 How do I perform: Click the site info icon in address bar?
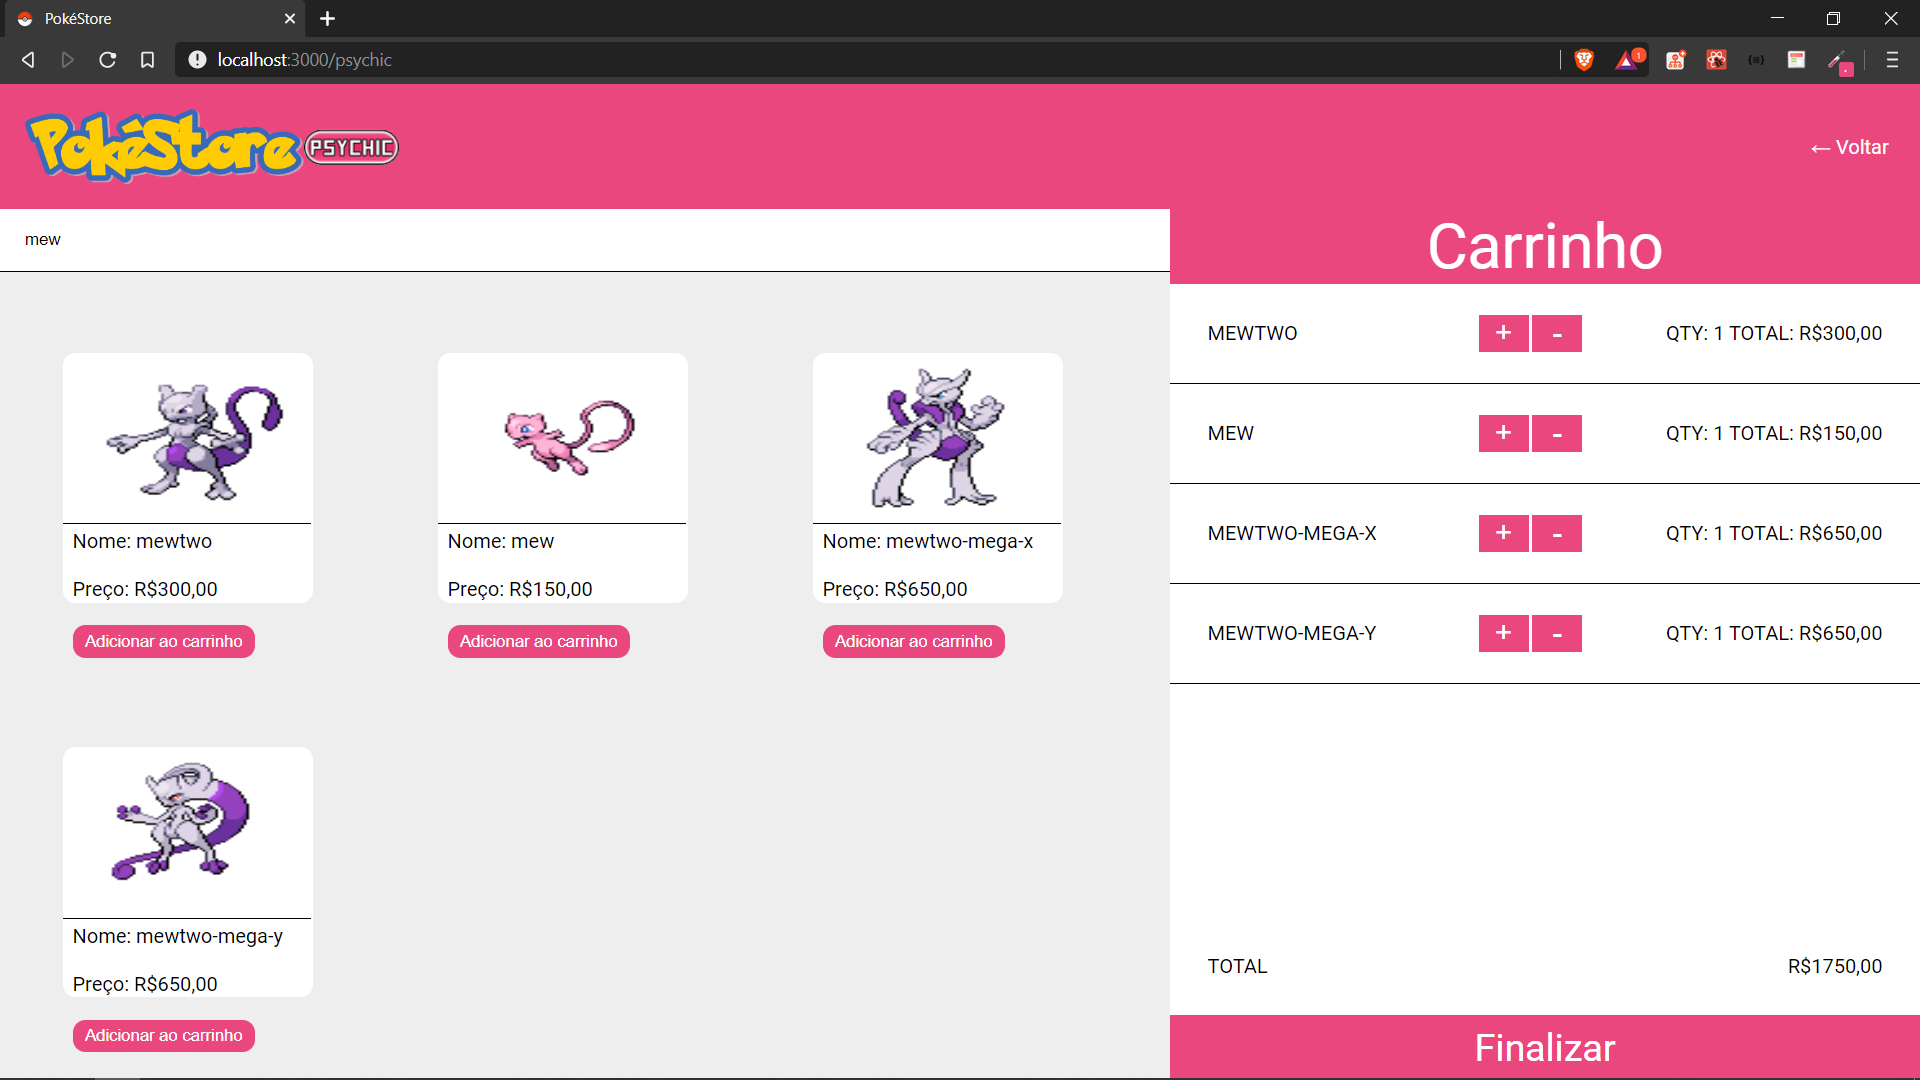(197, 60)
